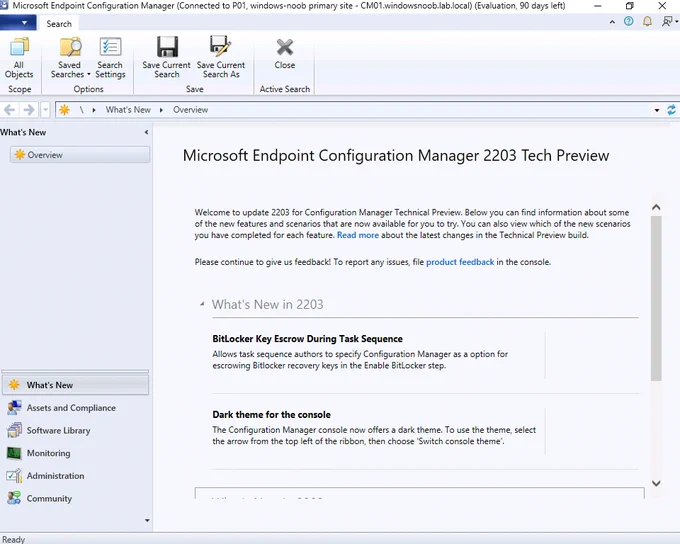Click the Ready status bar text
The width and height of the screenshot is (680, 544).
click(x=13, y=539)
